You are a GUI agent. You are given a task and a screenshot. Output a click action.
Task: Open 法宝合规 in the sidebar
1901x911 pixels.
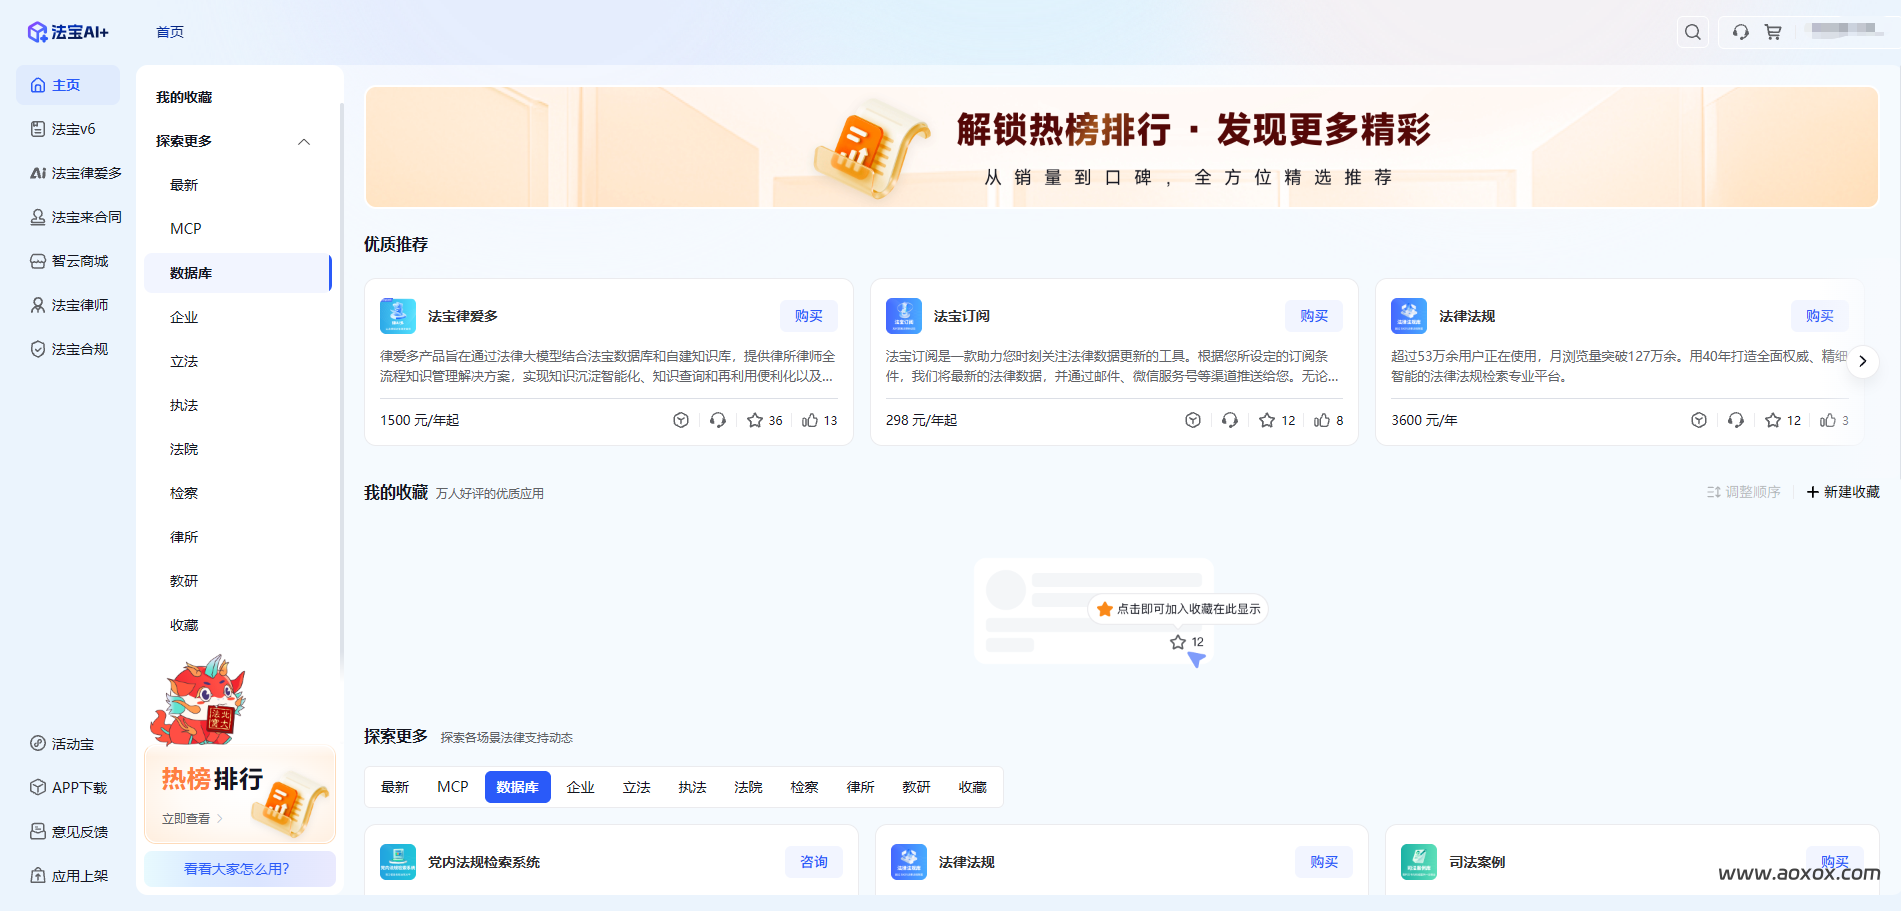click(68, 349)
